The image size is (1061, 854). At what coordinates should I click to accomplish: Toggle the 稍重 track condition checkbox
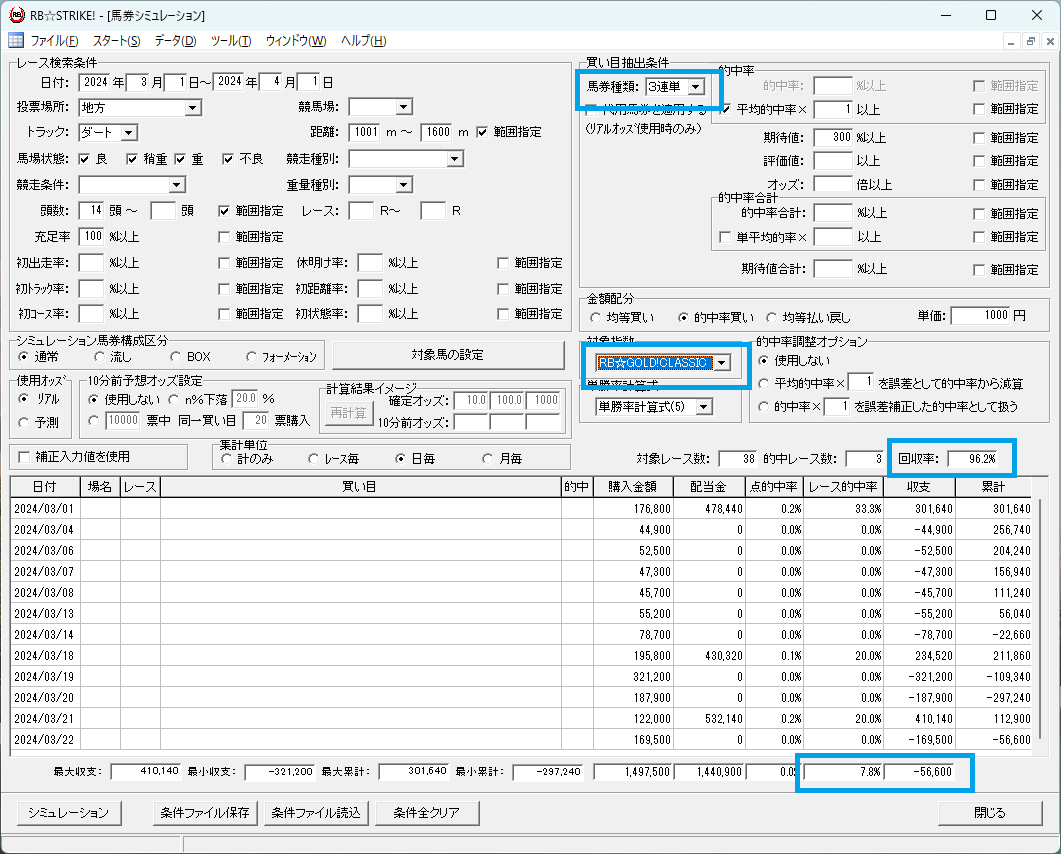point(132,159)
